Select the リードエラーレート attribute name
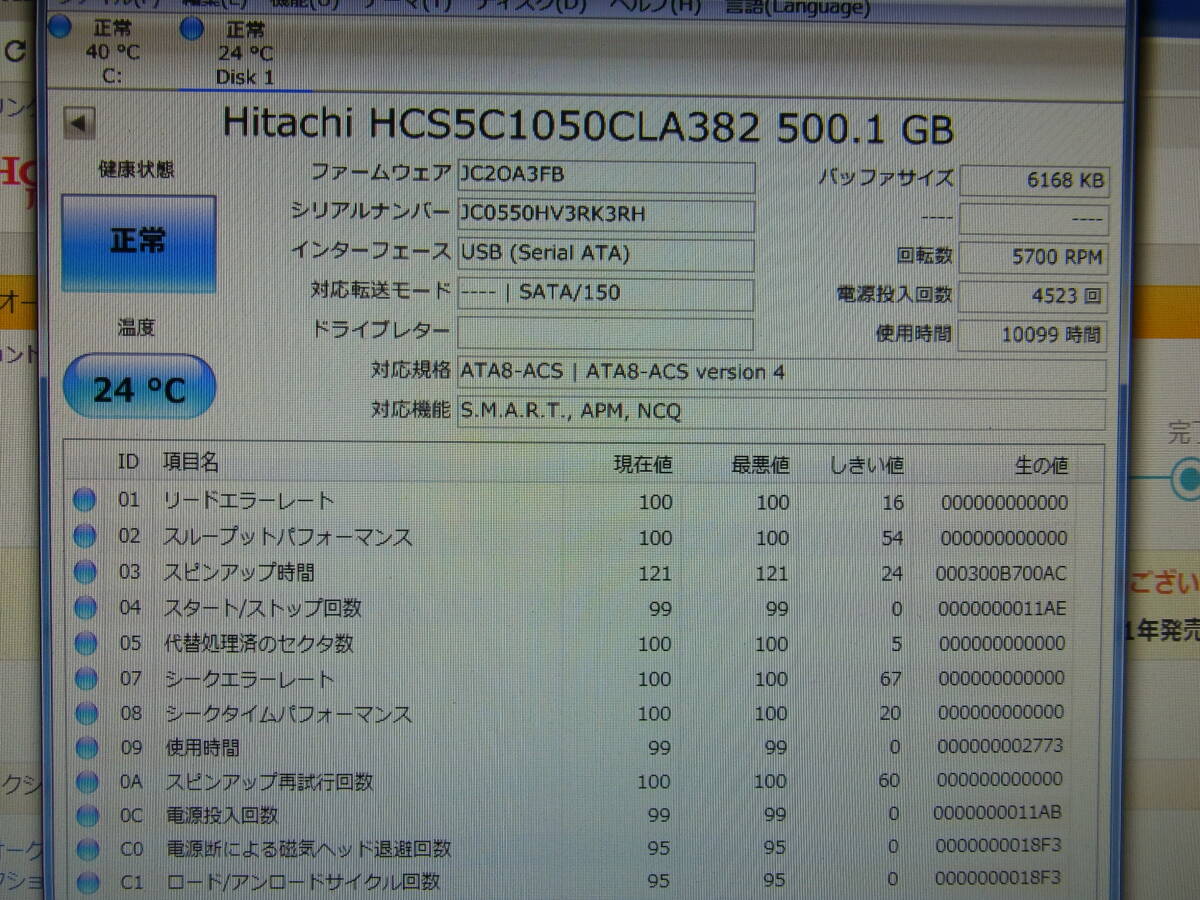 [249, 500]
